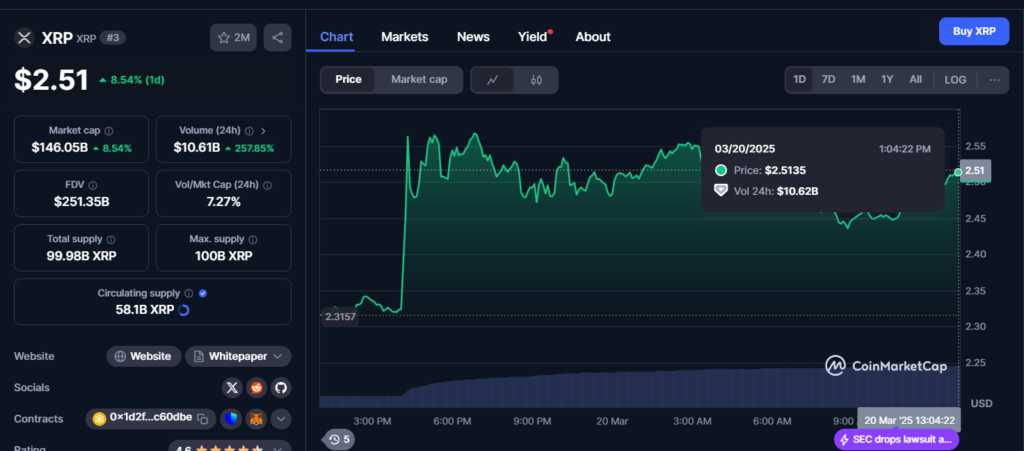Open the About tab
The width and height of the screenshot is (1024, 451).
(x=593, y=37)
